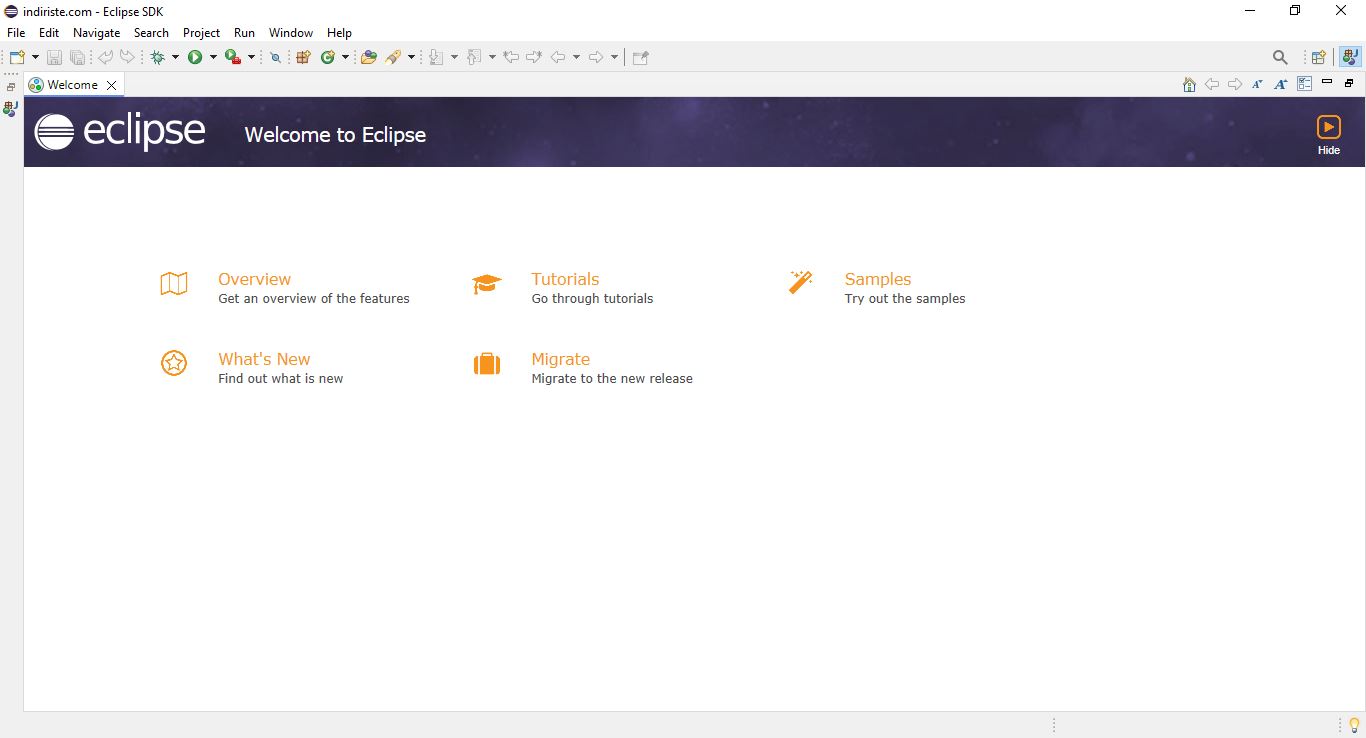Image resolution: width=1366 pixels, height=738 pixels.
Task: Open the Help menu
Action: coord(339,33)
